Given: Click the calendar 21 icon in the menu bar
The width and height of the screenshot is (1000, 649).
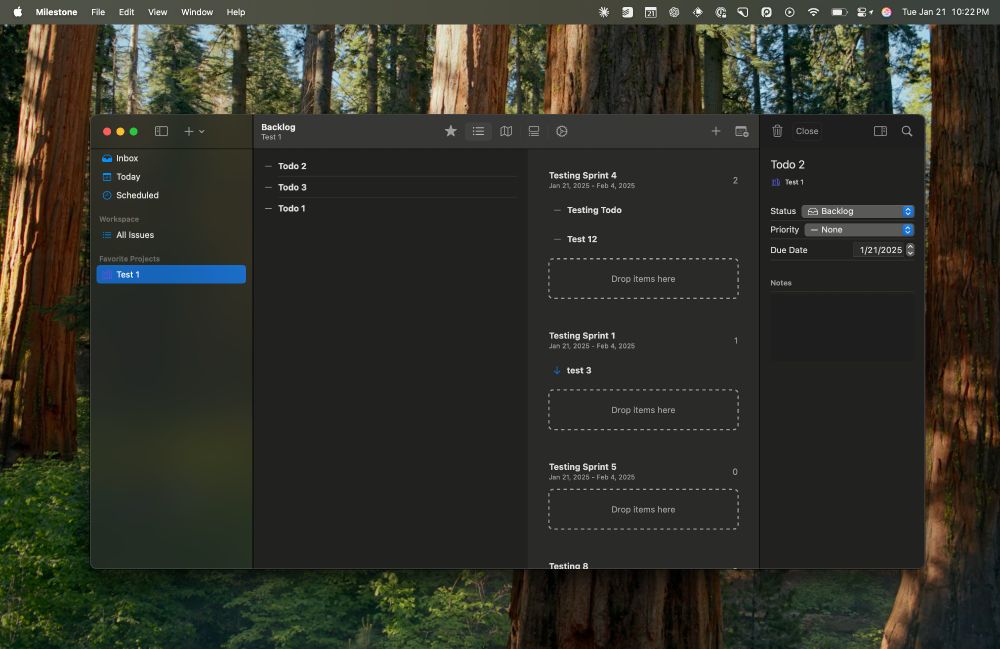Looking at the screenshot, I should coord(651,12).
